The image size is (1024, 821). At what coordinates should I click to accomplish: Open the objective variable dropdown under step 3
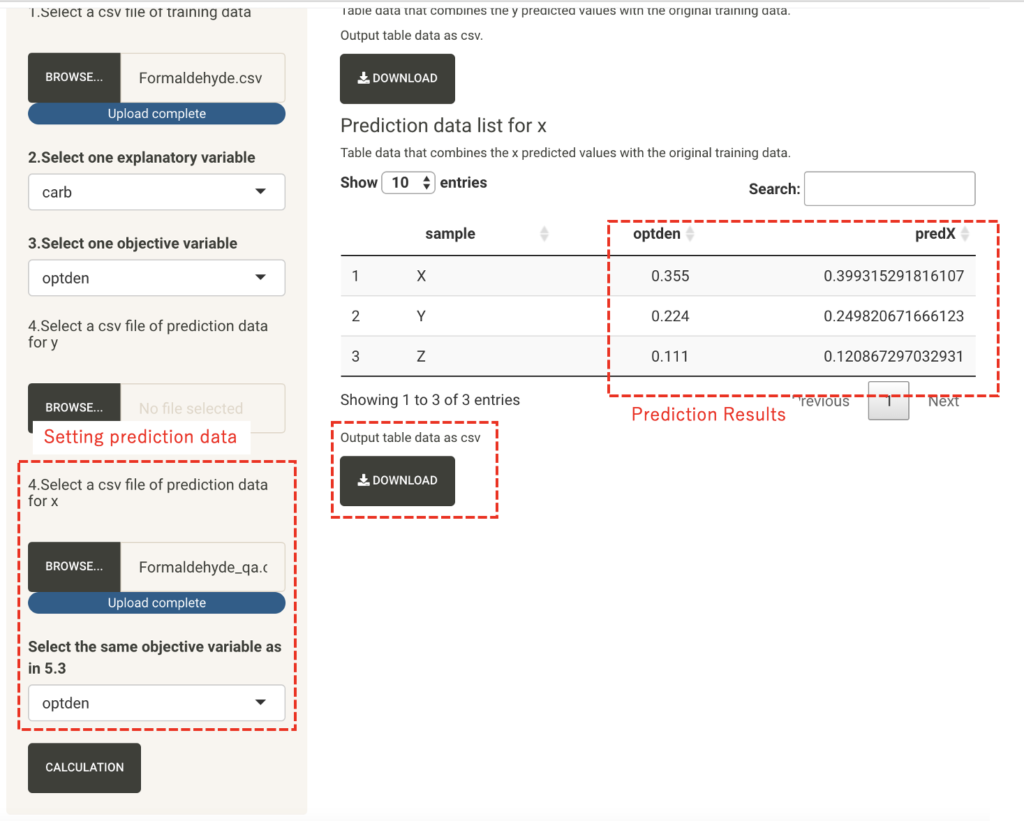tap(156, 278)
